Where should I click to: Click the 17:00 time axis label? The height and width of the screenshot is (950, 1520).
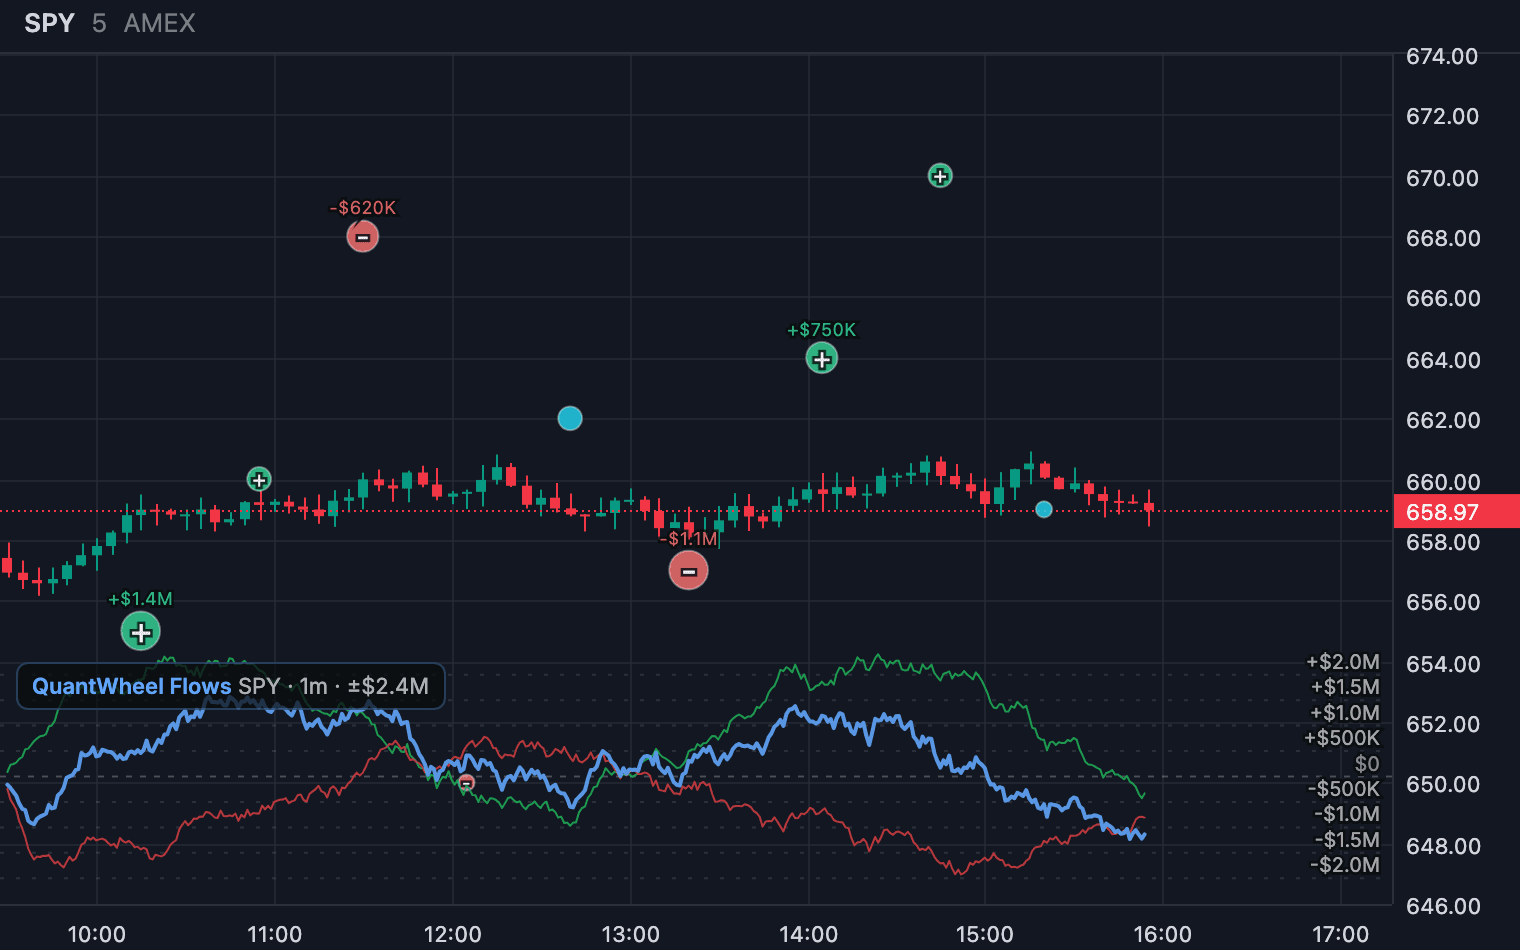1340,934
